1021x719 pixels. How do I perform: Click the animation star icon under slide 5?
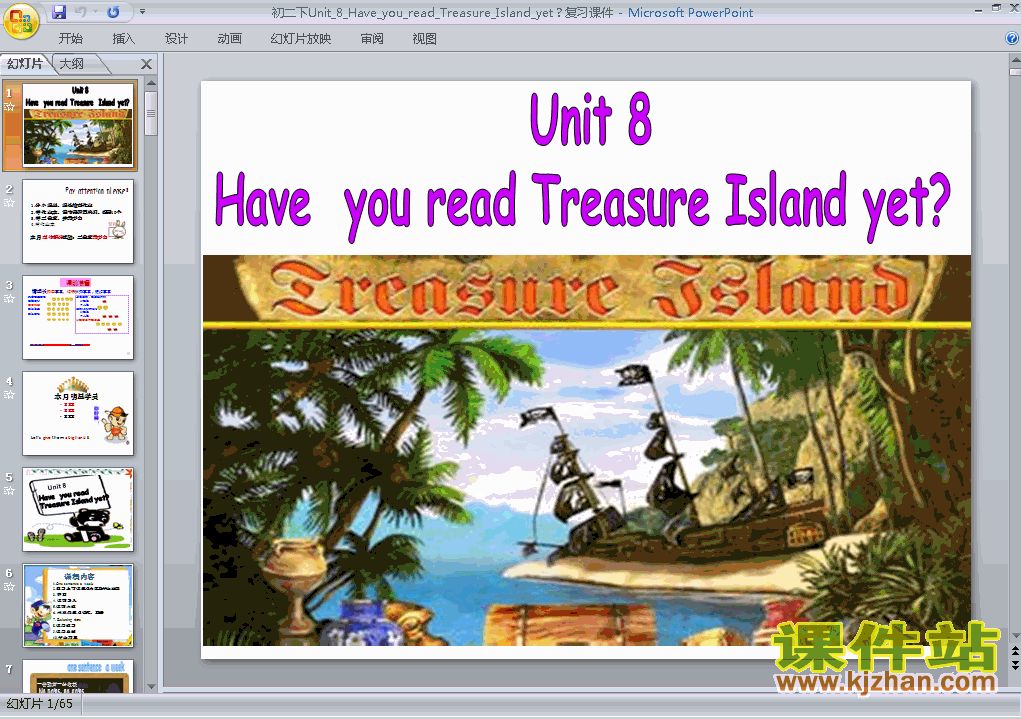(9, 491)
